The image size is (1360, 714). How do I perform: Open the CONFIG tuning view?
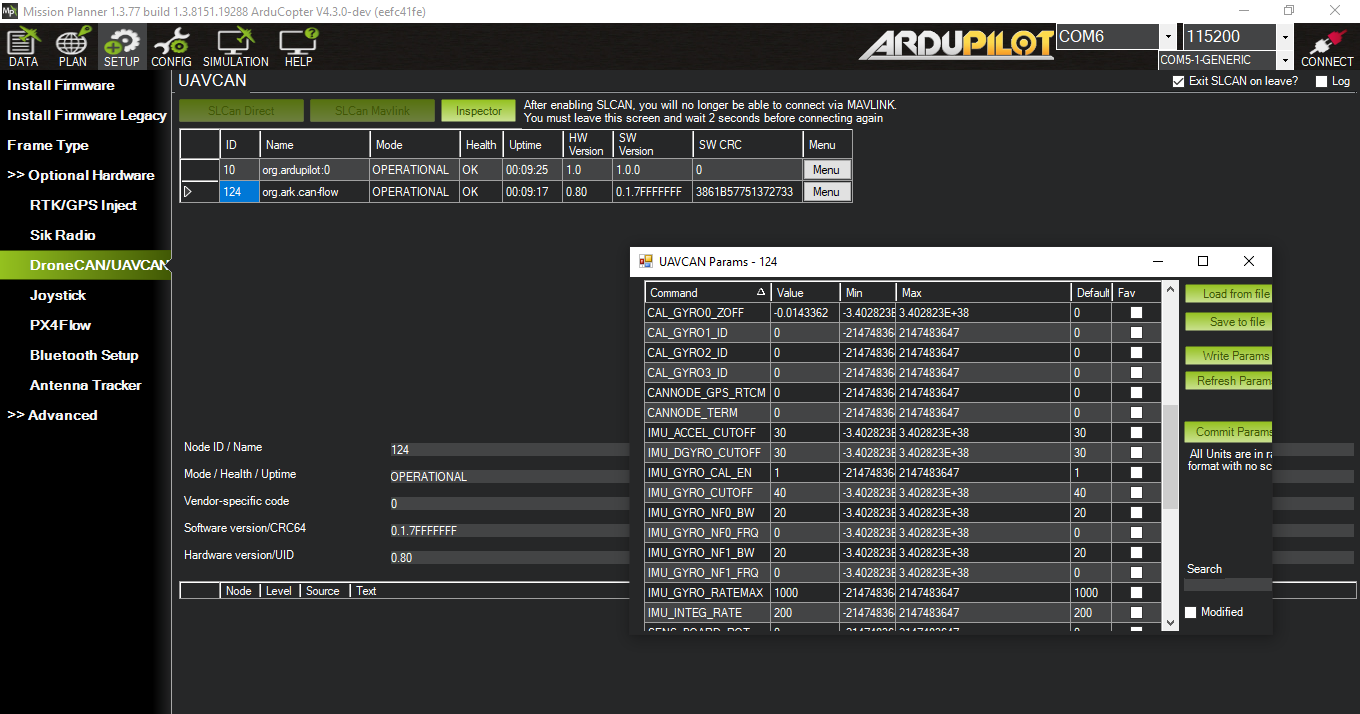pos(172,48)
